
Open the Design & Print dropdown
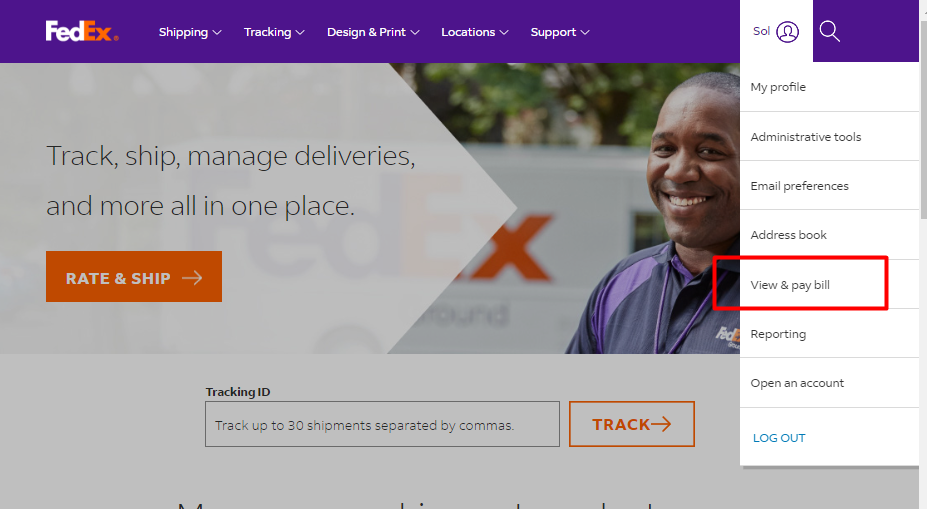pos(373,32)
